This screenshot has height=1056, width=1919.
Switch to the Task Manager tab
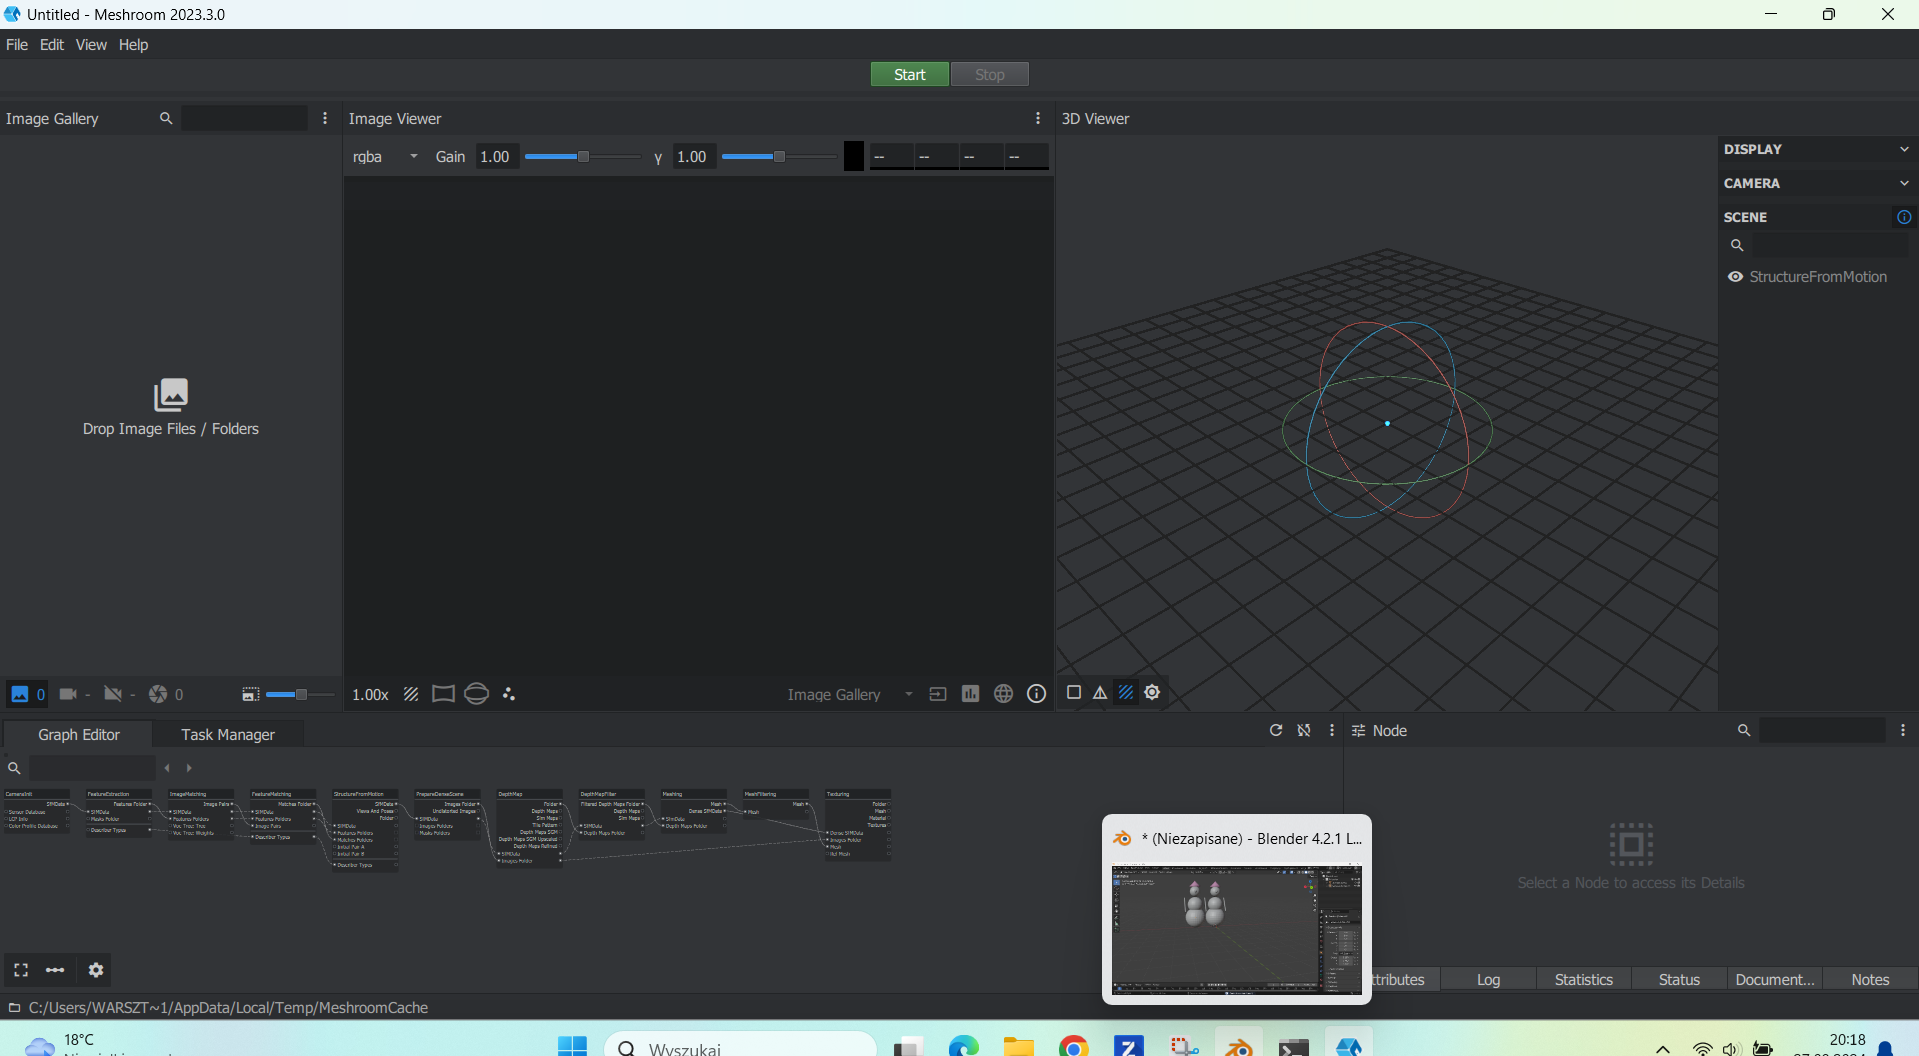click(x=228, y=735)
